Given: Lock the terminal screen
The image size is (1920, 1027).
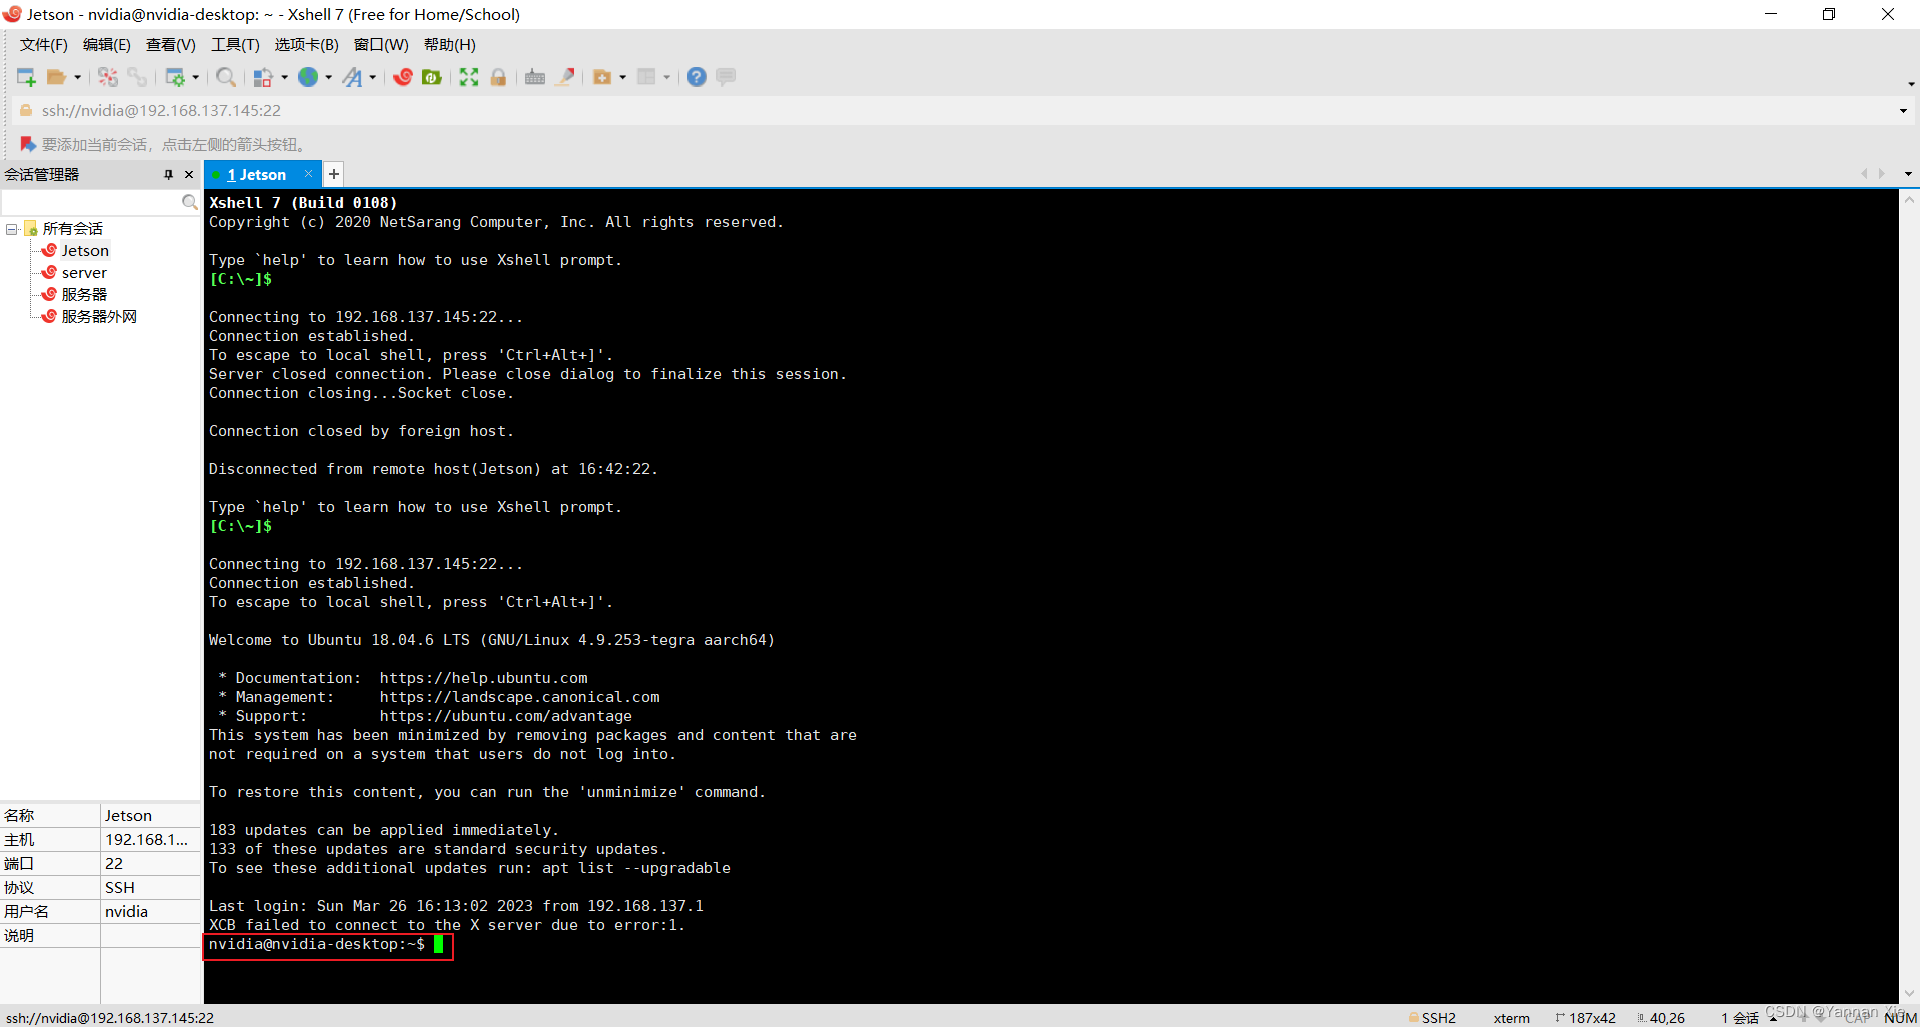Looking at the screenshot, I should coord(498,77).
